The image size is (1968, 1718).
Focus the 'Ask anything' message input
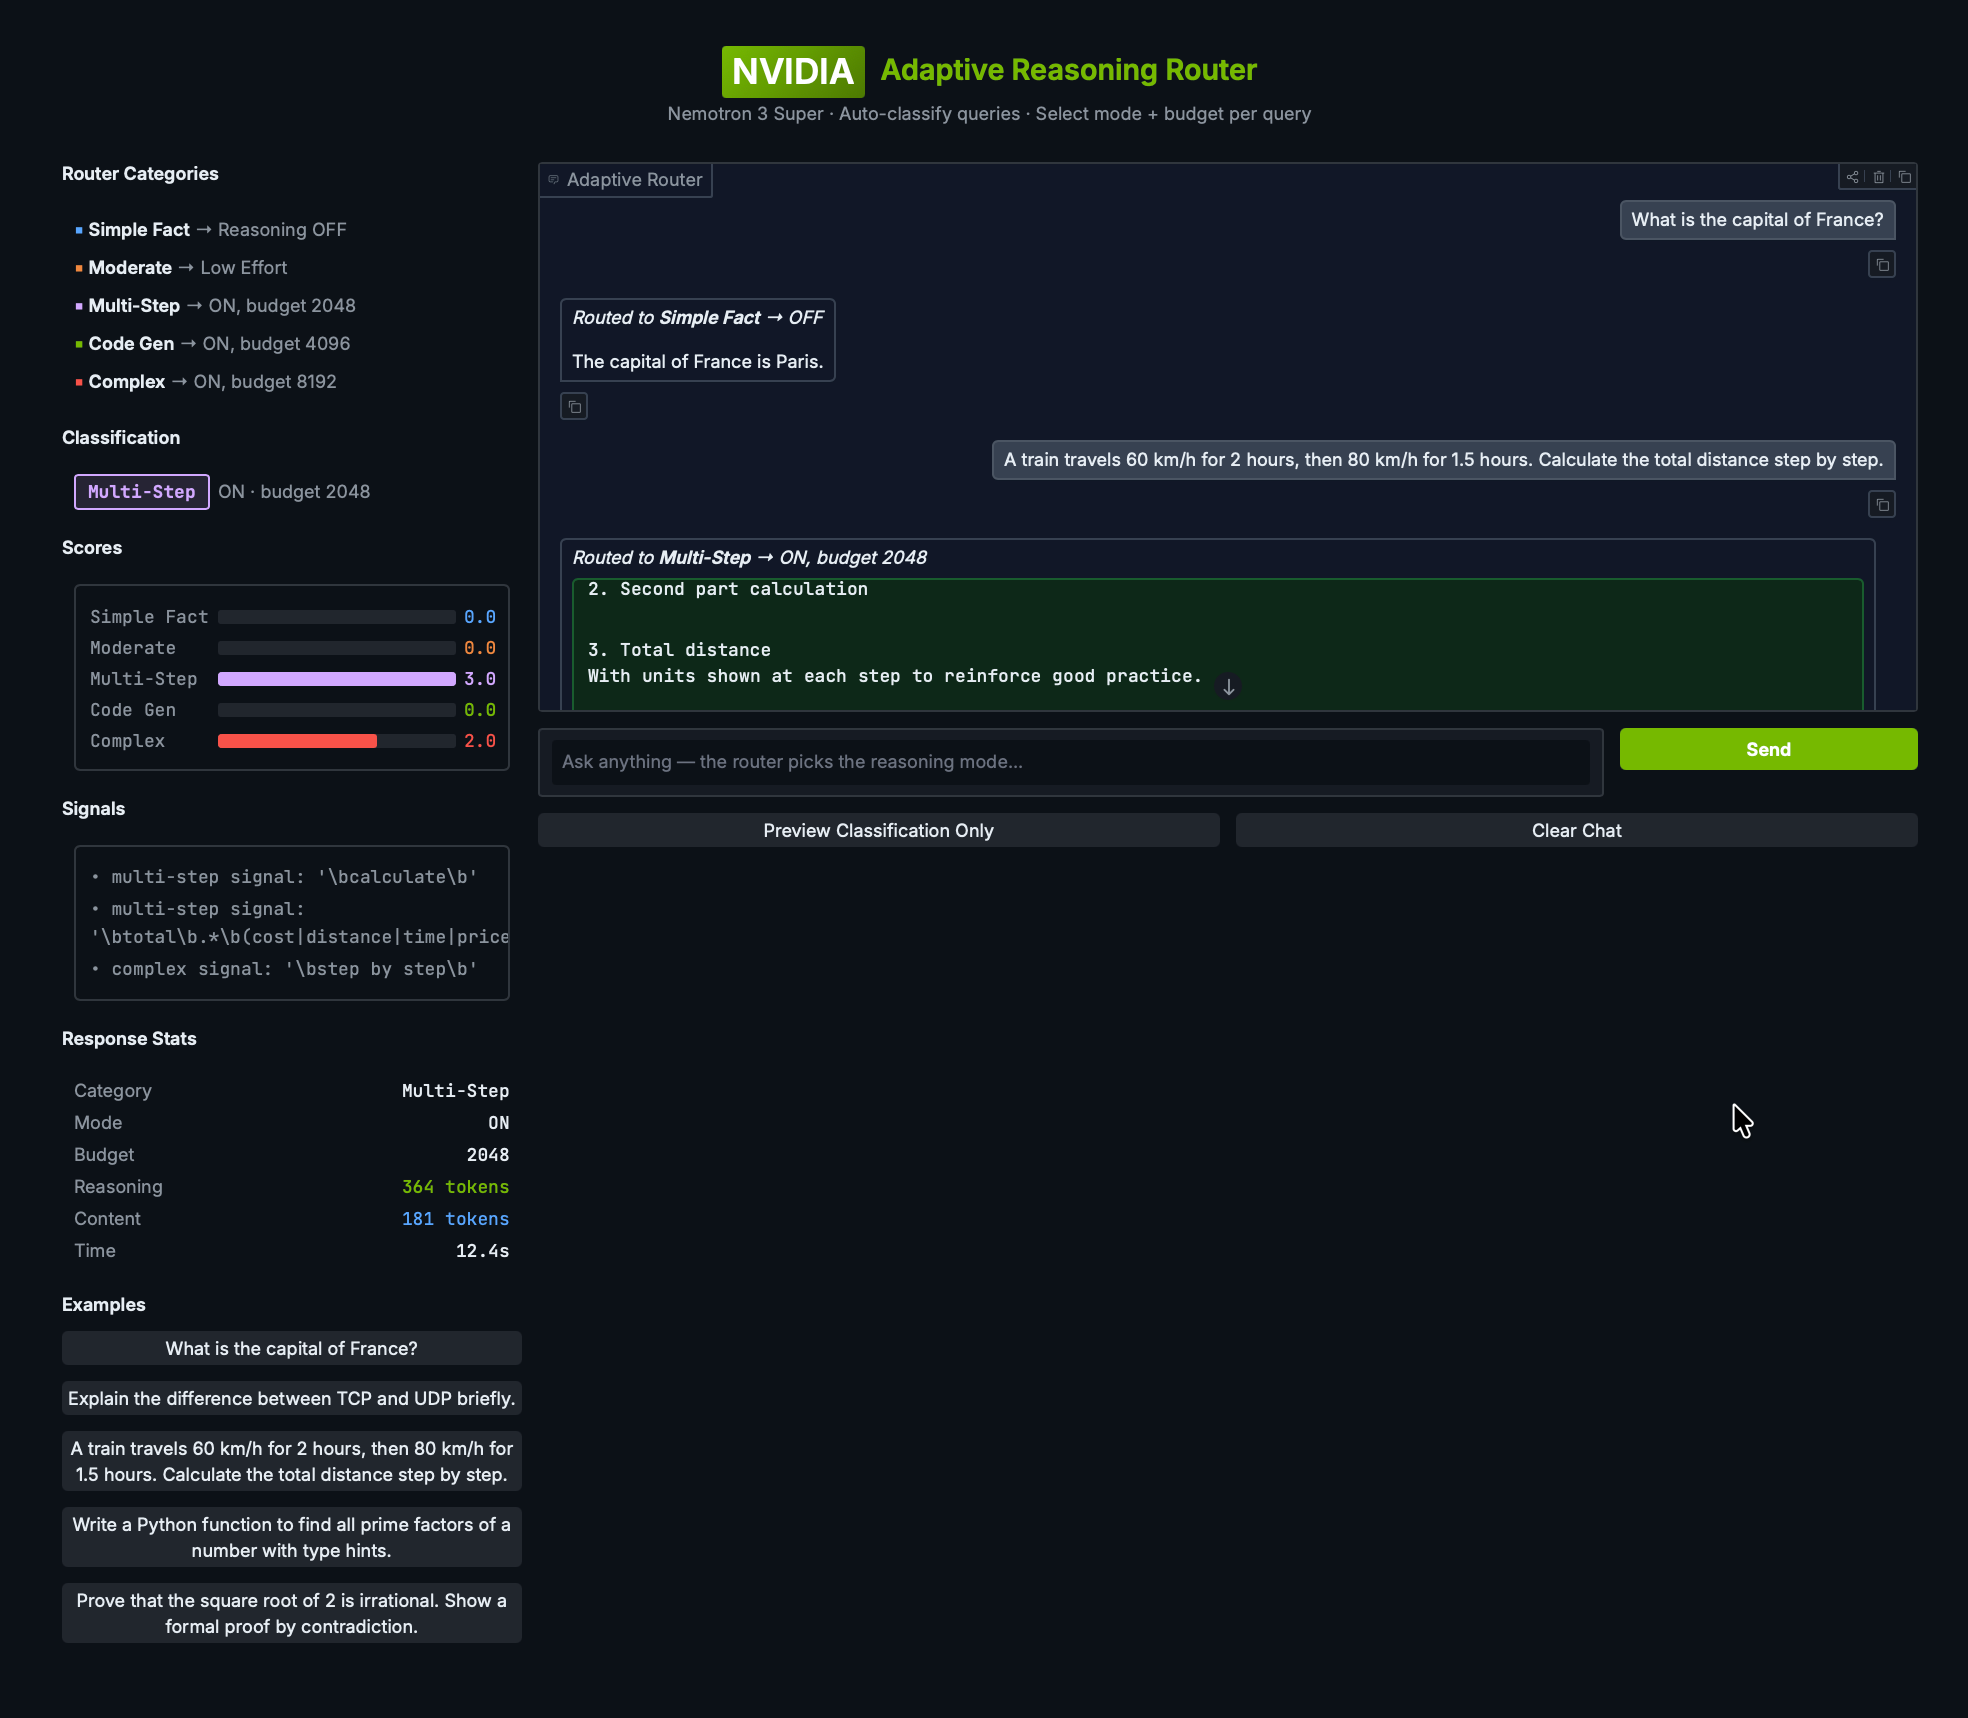click(x=1070, y=762)
